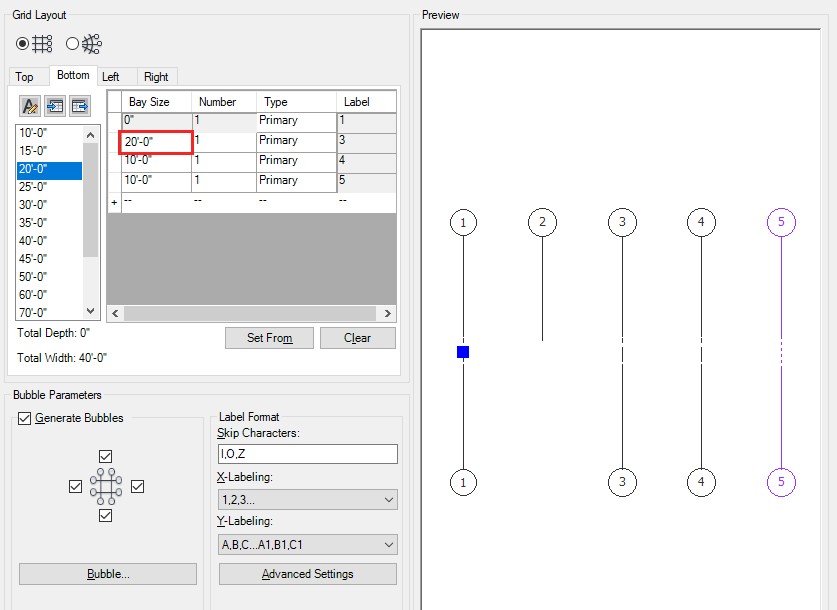Select 70'-0" in the bay size list
The image size is (837, 610).
pos(49,313)
